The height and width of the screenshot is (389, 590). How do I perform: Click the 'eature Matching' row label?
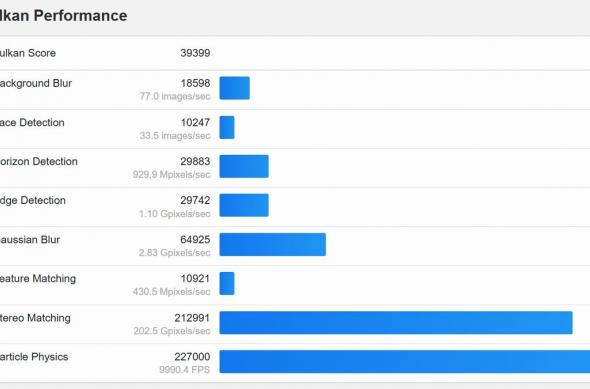pos(38,279)
